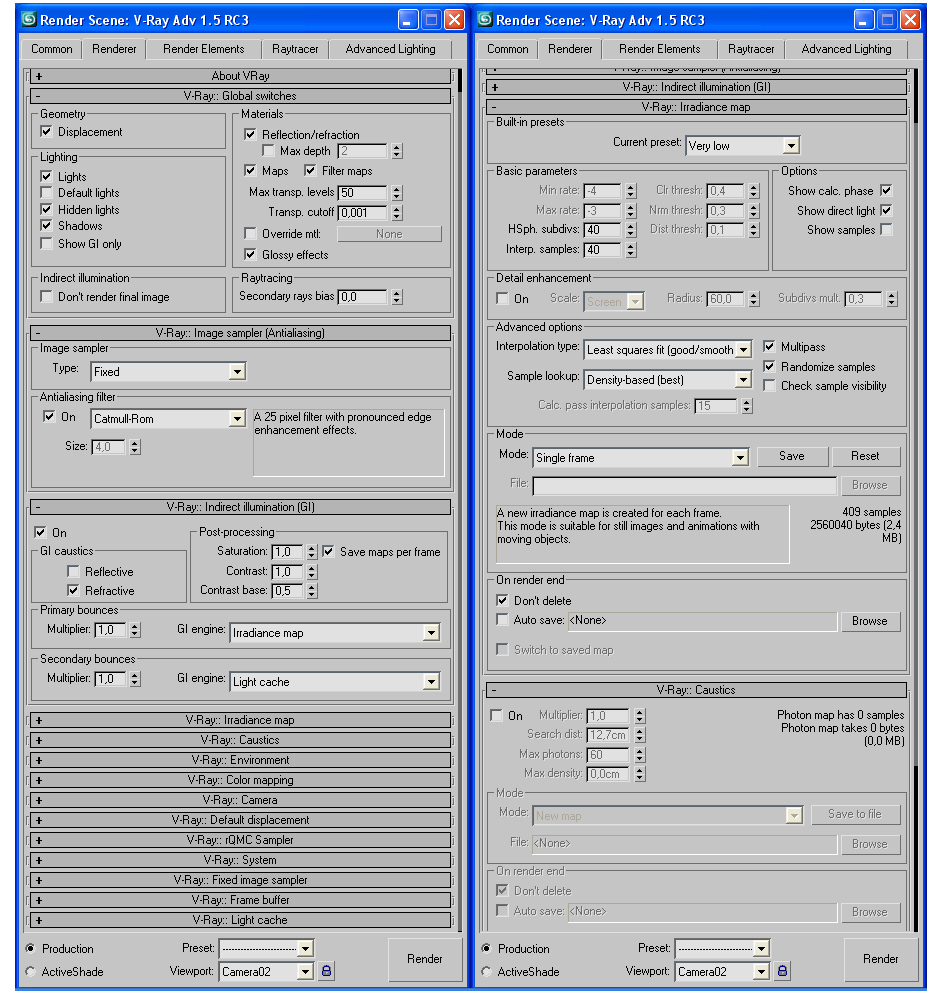Click 3ds Max app icon in right title bar
This screenshot has height=994, width=942.
(x=485, y=20)
